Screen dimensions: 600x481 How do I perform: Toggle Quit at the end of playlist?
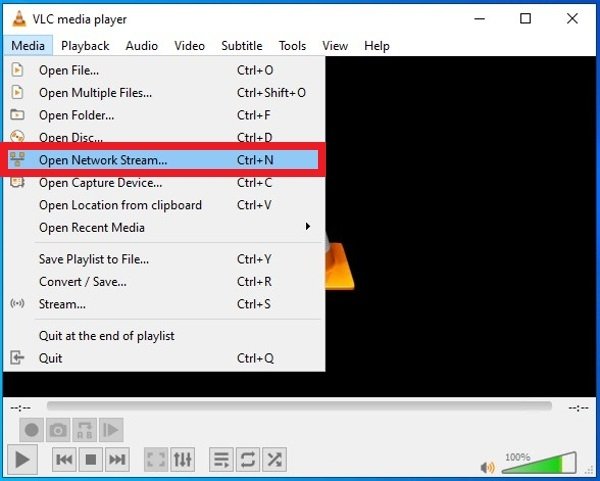(164, 336)
